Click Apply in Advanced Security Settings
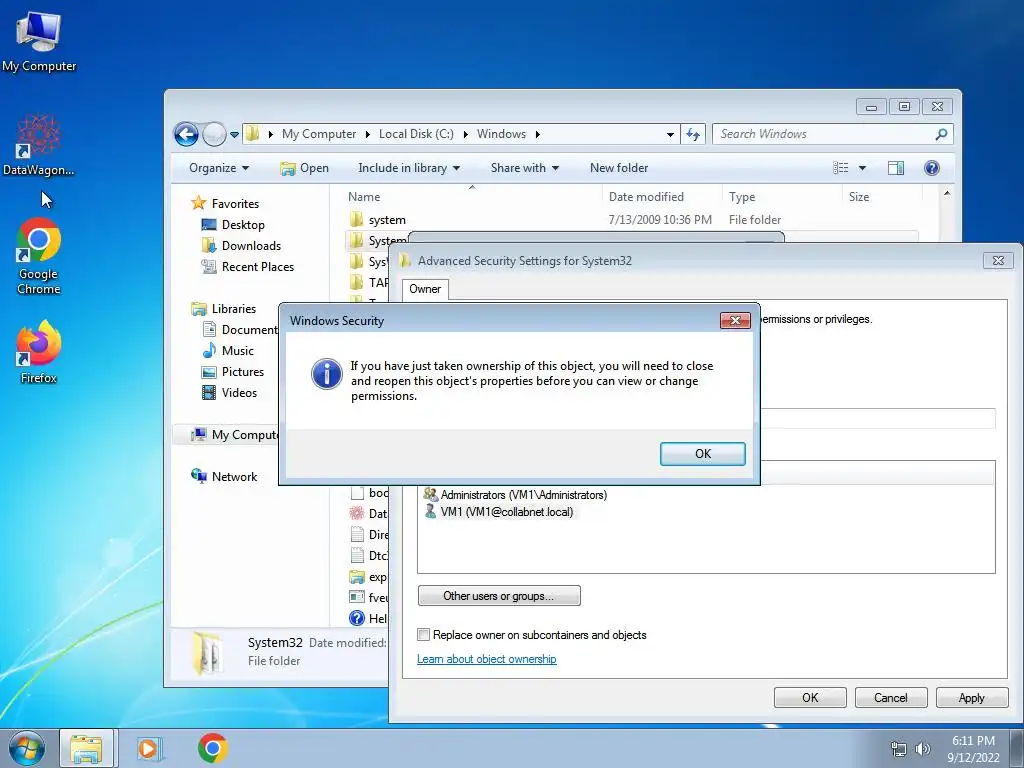 [972, 697]
